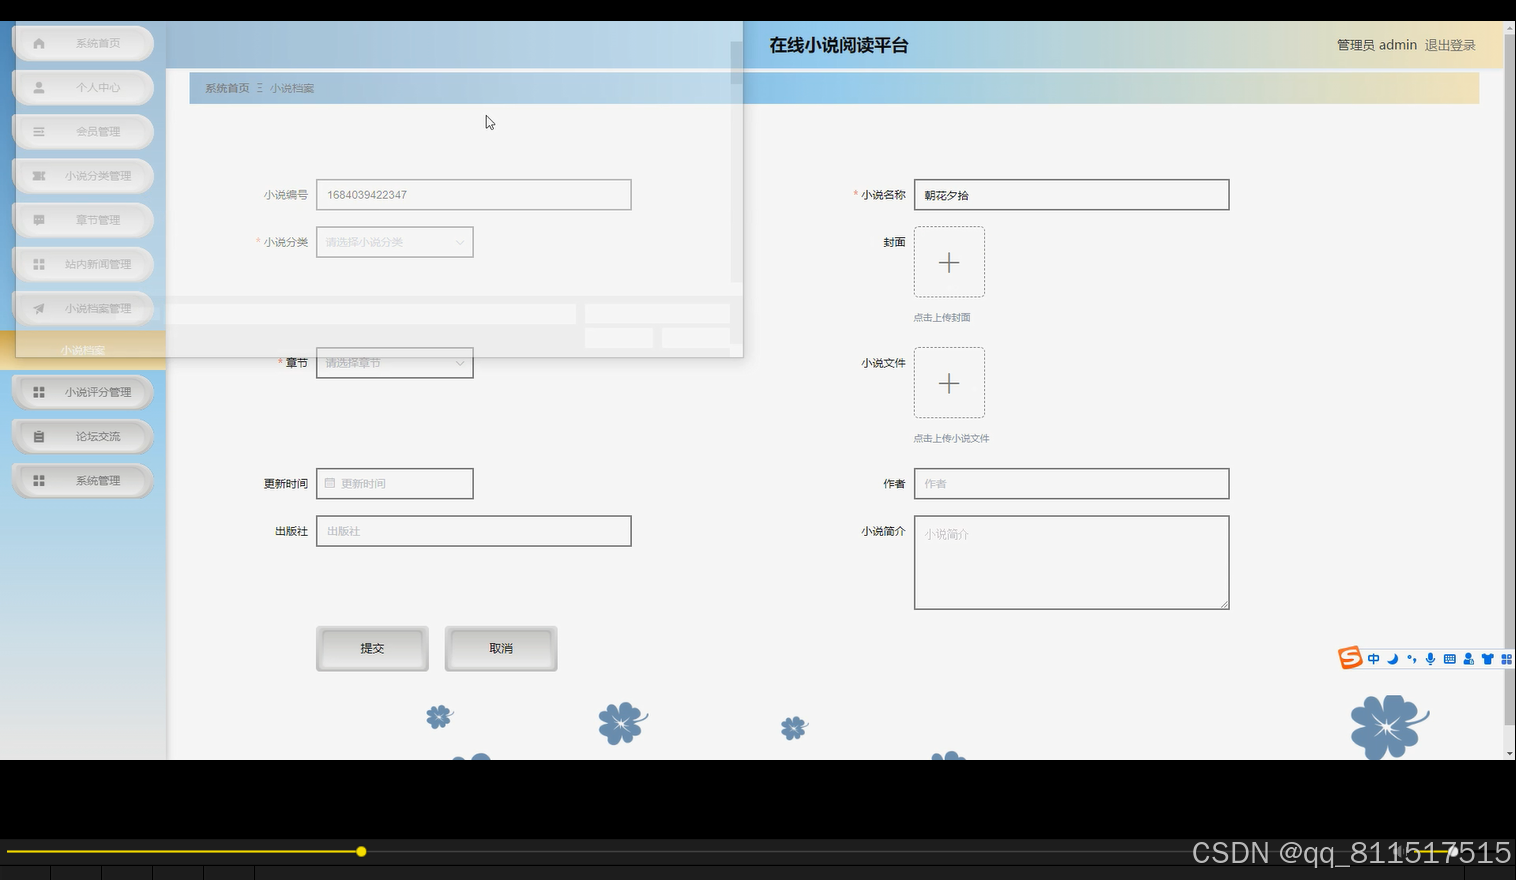Click the 取消 button
The height and width of the screenshot is (880, 1516).
(501, 648)
